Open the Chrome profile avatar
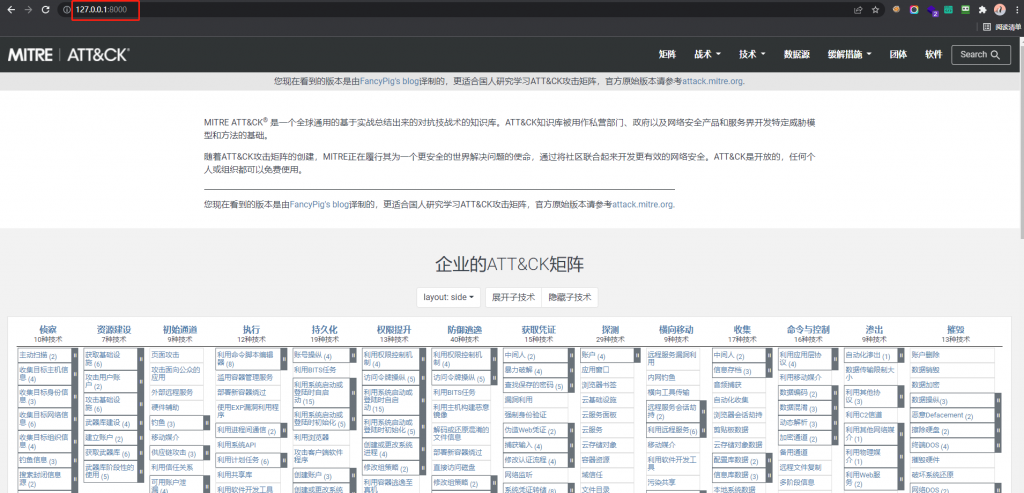Image resolution: width=1024 pixels, height=493 pixels. tap(999, 10)
